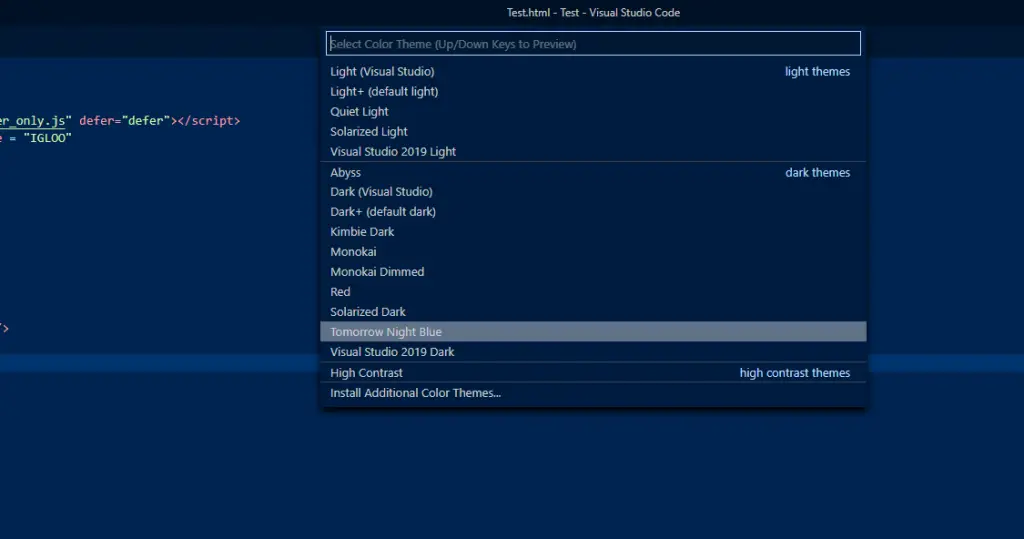1024x539 pixels.
Task: Select the Kimbie Dark theme
Action: coord(593,232)
